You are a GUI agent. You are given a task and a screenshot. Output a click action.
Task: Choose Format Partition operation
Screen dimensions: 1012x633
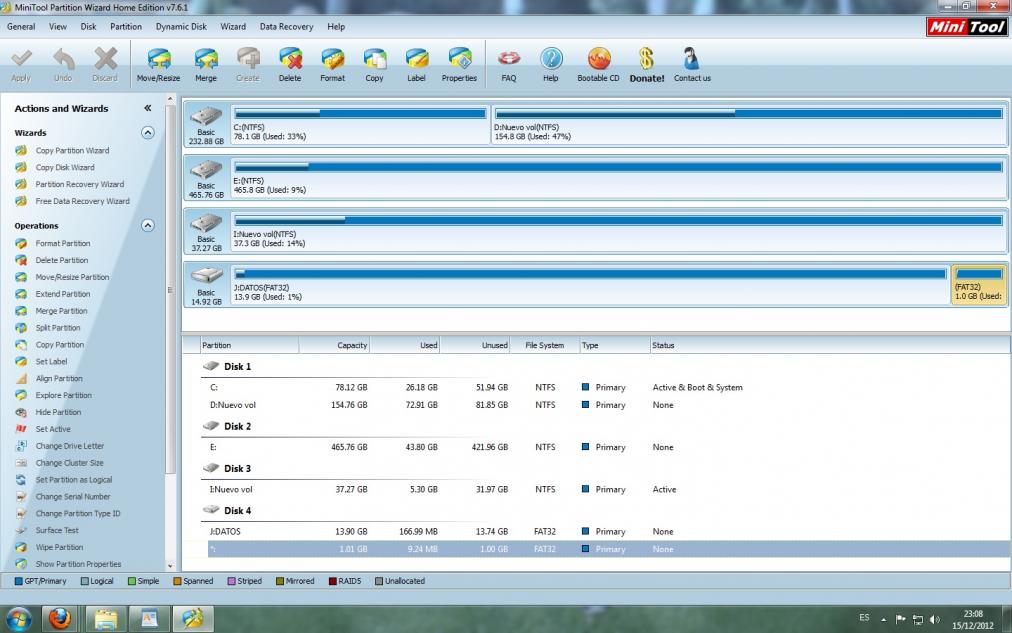(63, 243)
